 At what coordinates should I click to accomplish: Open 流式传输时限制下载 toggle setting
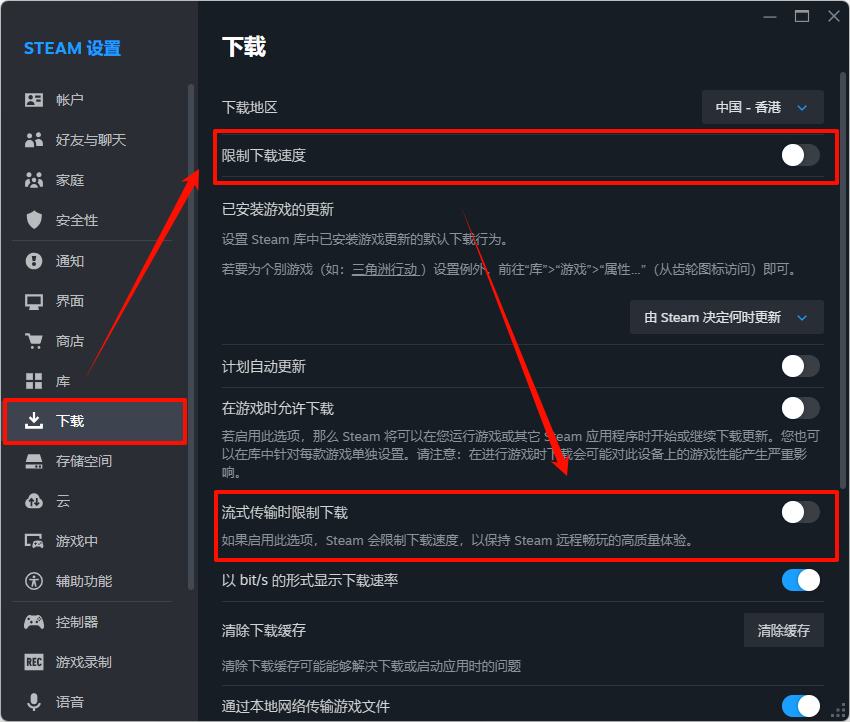tap(798, 510)
